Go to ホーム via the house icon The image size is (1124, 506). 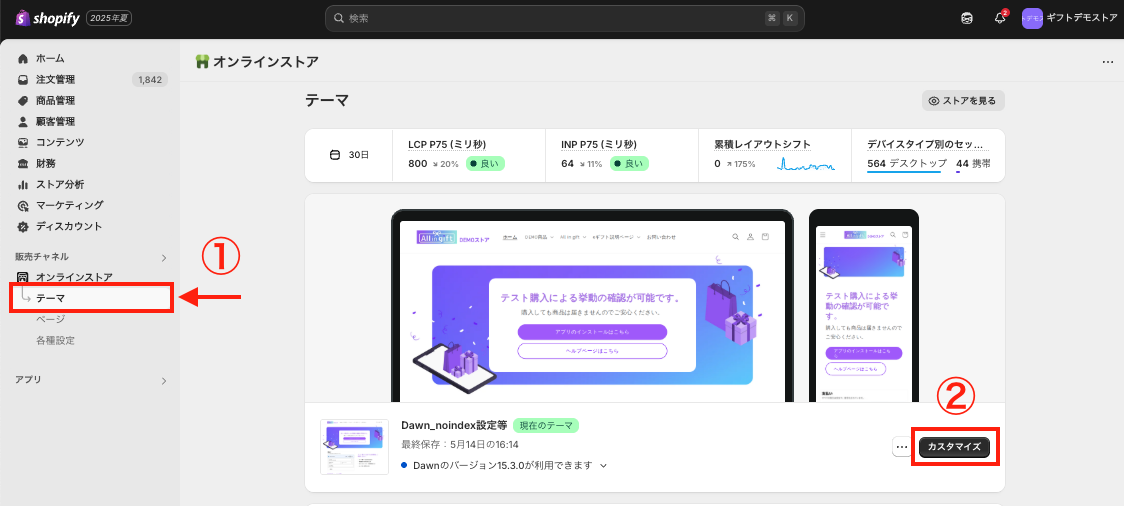23,58
